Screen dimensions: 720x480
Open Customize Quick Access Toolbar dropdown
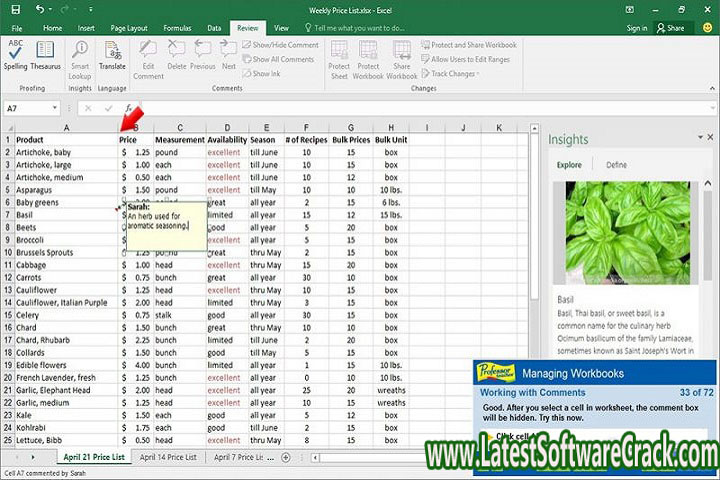point(91,9)
